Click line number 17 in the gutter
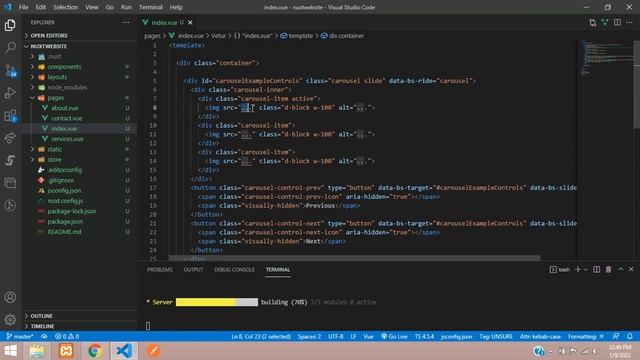This screenshot has width=640, height=360. click(153, 188)
